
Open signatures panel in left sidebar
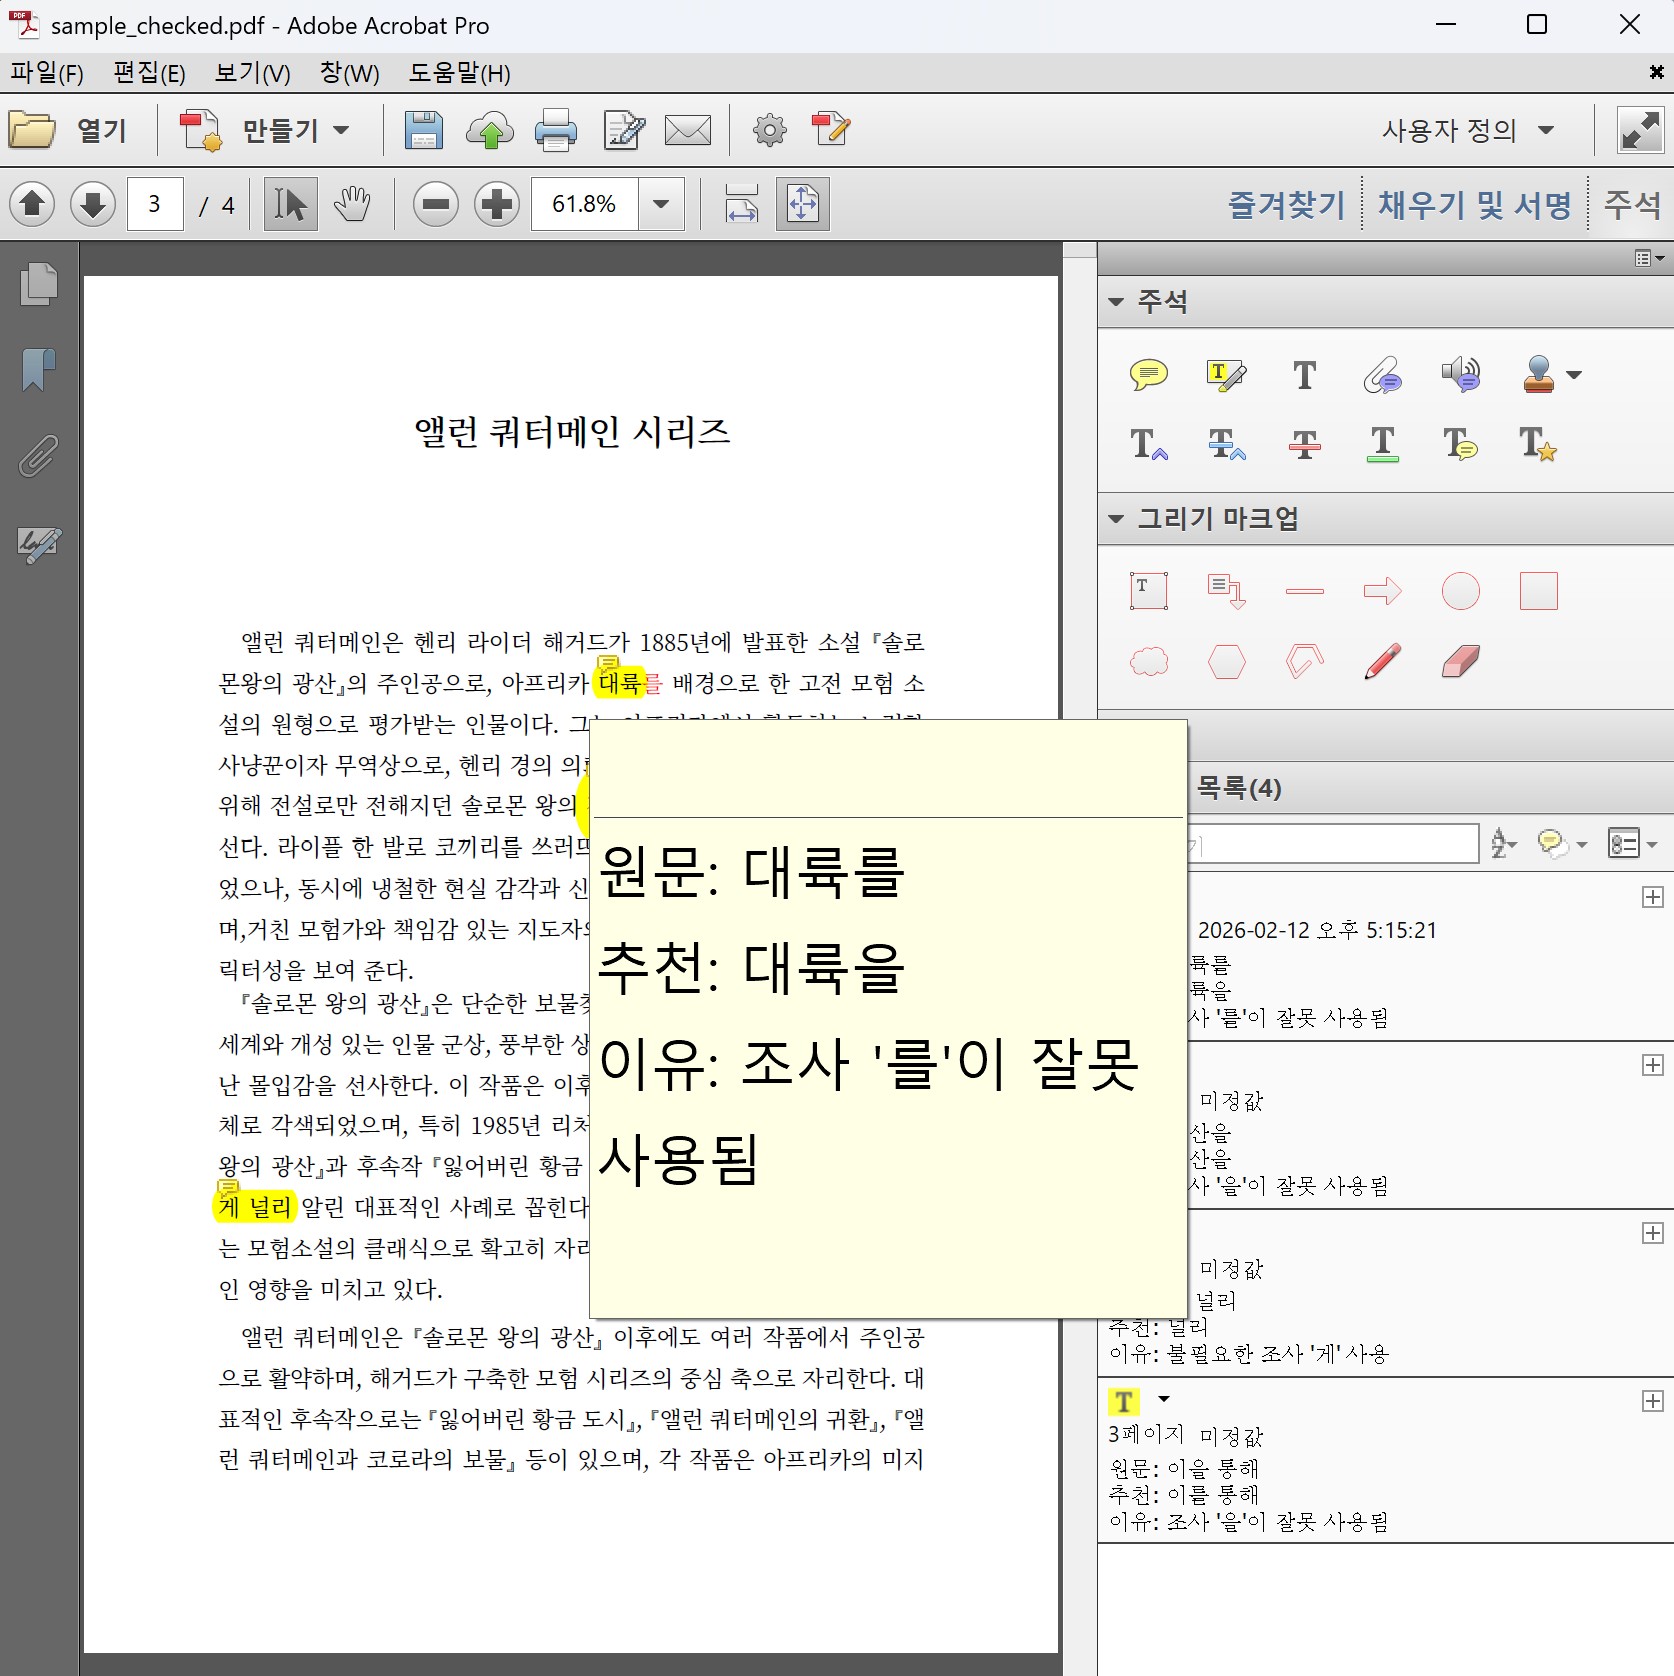[x=39, y=545]
